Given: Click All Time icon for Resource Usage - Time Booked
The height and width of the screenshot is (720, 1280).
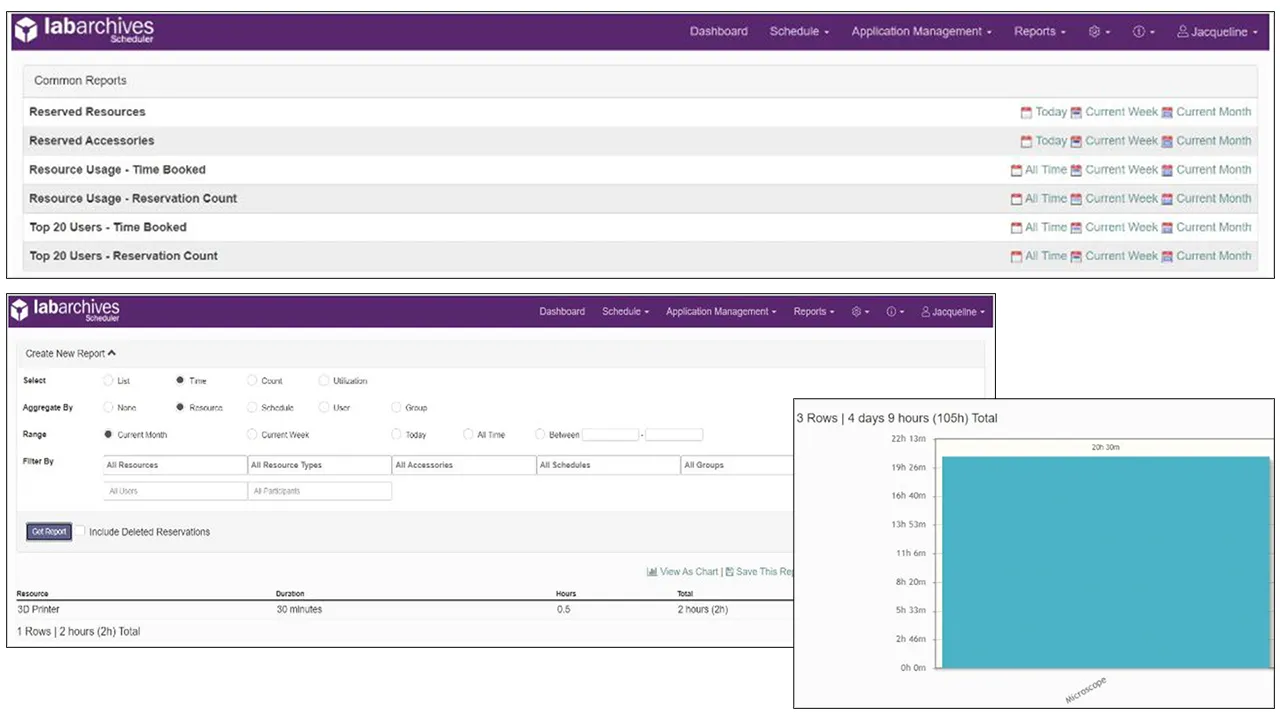Looking at the screenshot, I should coord(1016,171).
